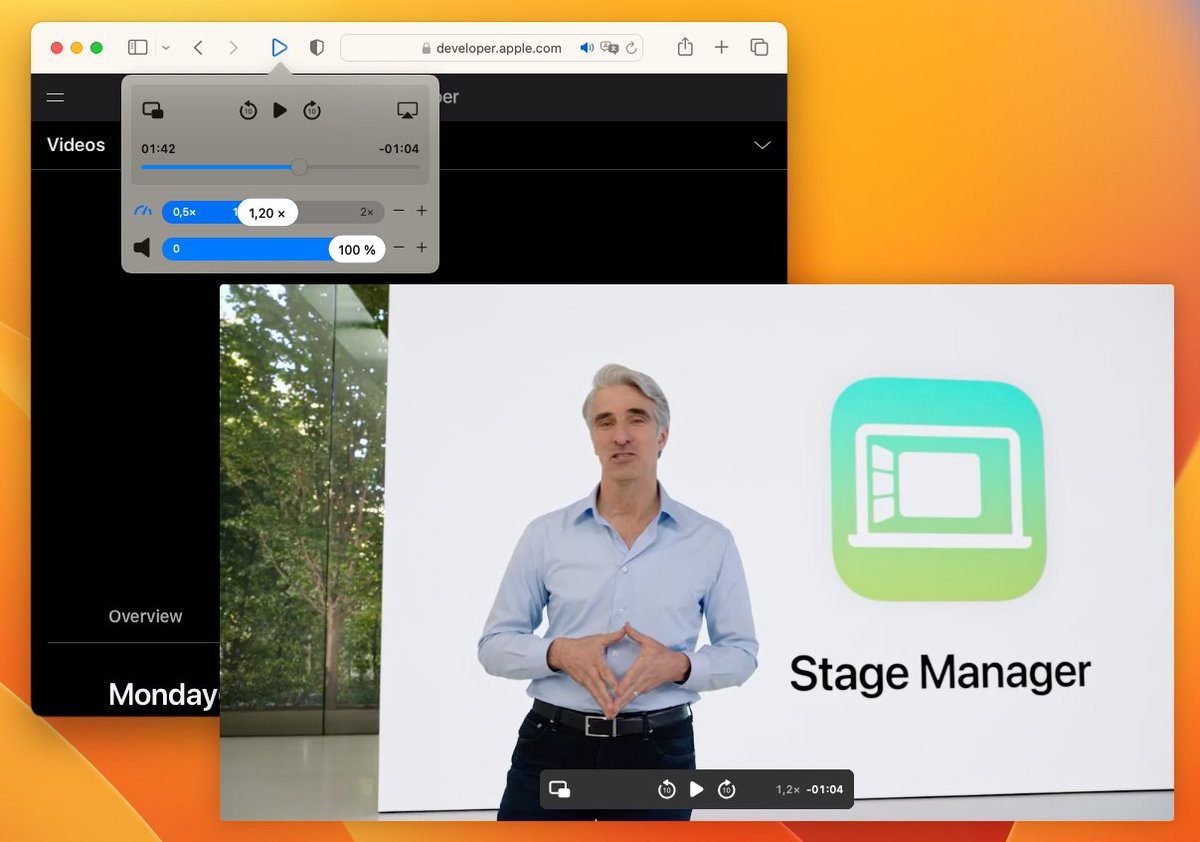Skip forward 10 seconds in PiP overlay

click(x=727, y=790)
